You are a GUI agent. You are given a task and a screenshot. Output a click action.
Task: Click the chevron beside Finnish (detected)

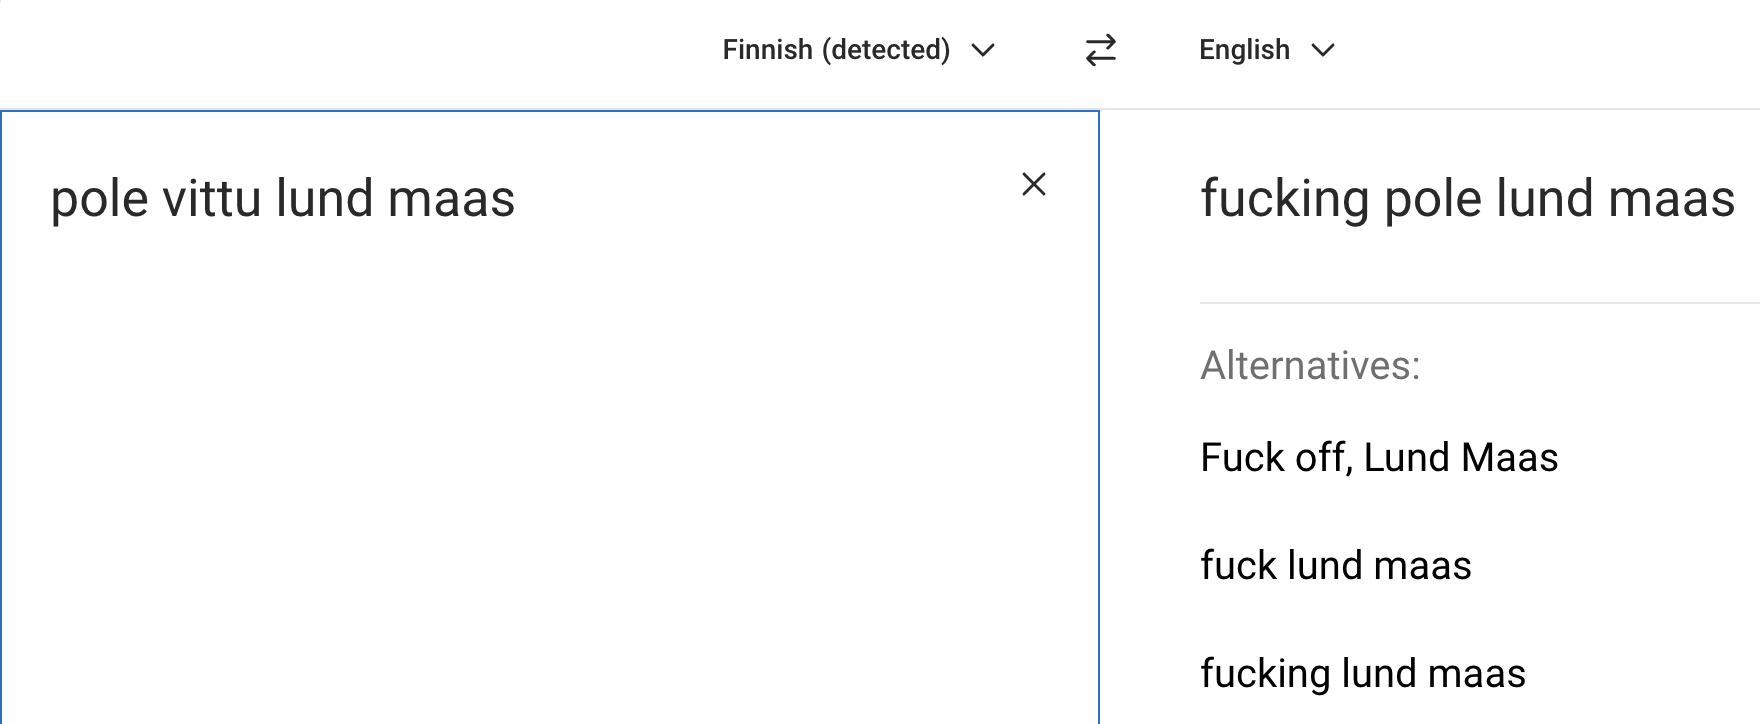point(983,50)
